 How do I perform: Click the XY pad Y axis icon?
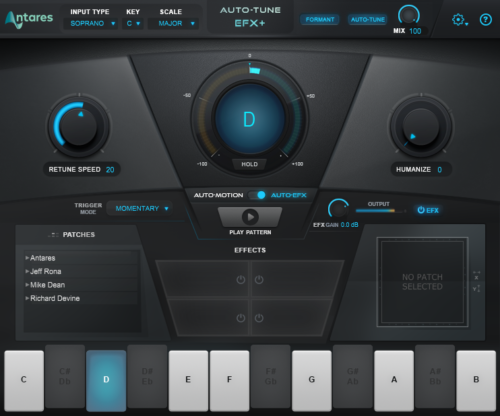476,289
